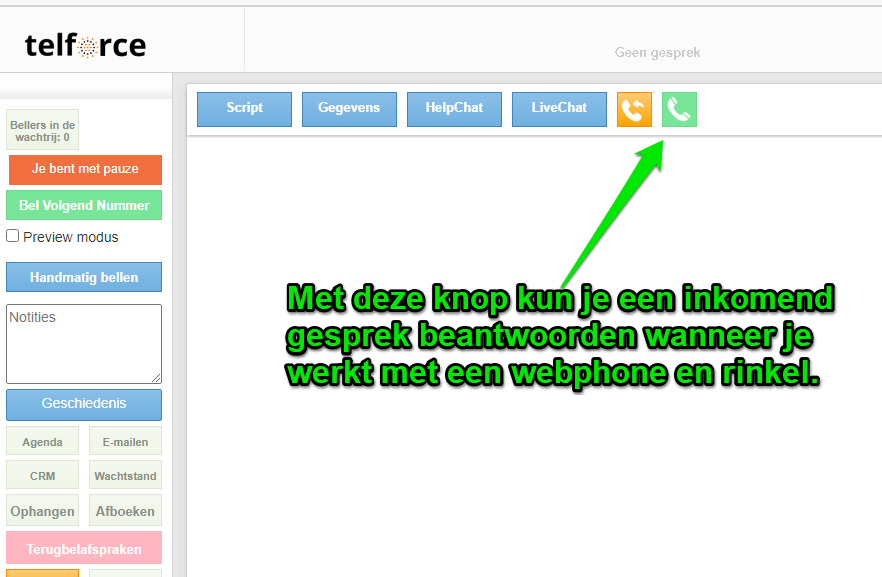Answer the incoming call with green phone icon
Image resolution: width=882 pixels, height=577 pixels.
(679, 109)
